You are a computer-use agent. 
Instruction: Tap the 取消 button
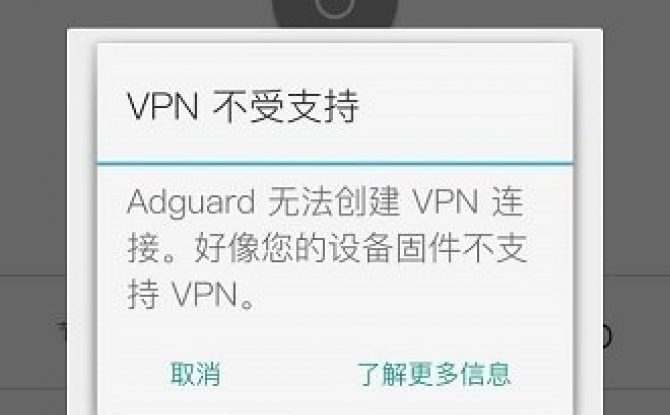[x=195, y=374]
